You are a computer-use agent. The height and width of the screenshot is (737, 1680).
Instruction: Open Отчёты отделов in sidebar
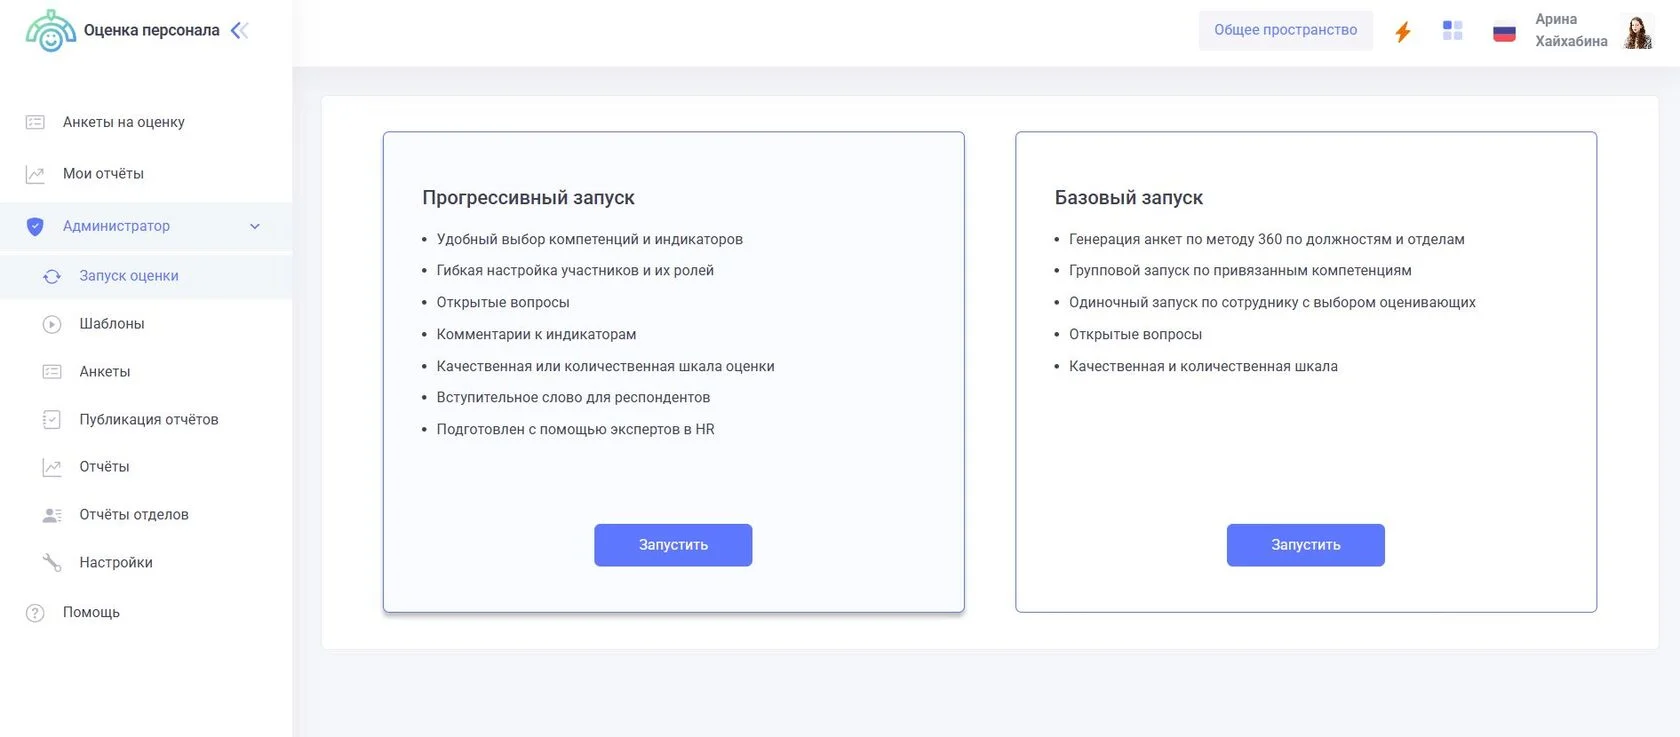pyautogui.click(x=134, y=515)
